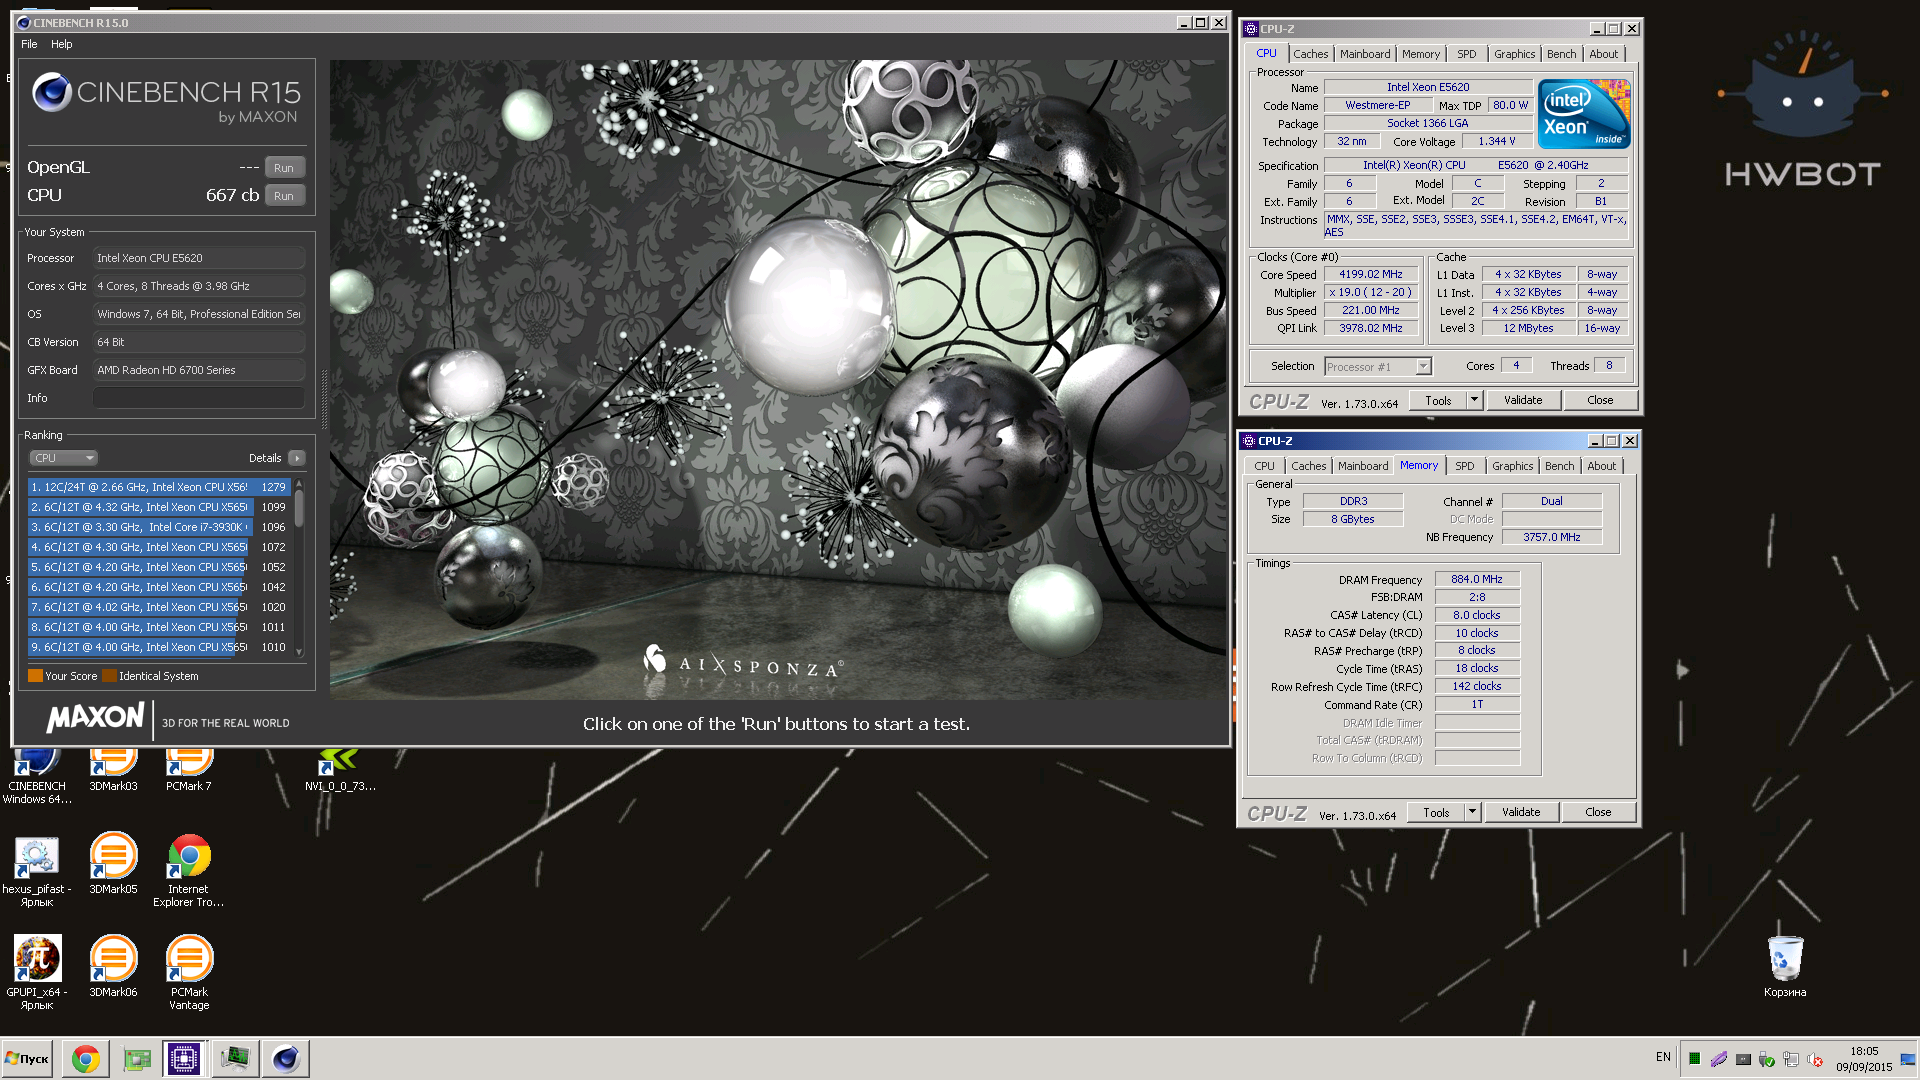Open the CPU ranking type dropdown

[x=63, y=458]
